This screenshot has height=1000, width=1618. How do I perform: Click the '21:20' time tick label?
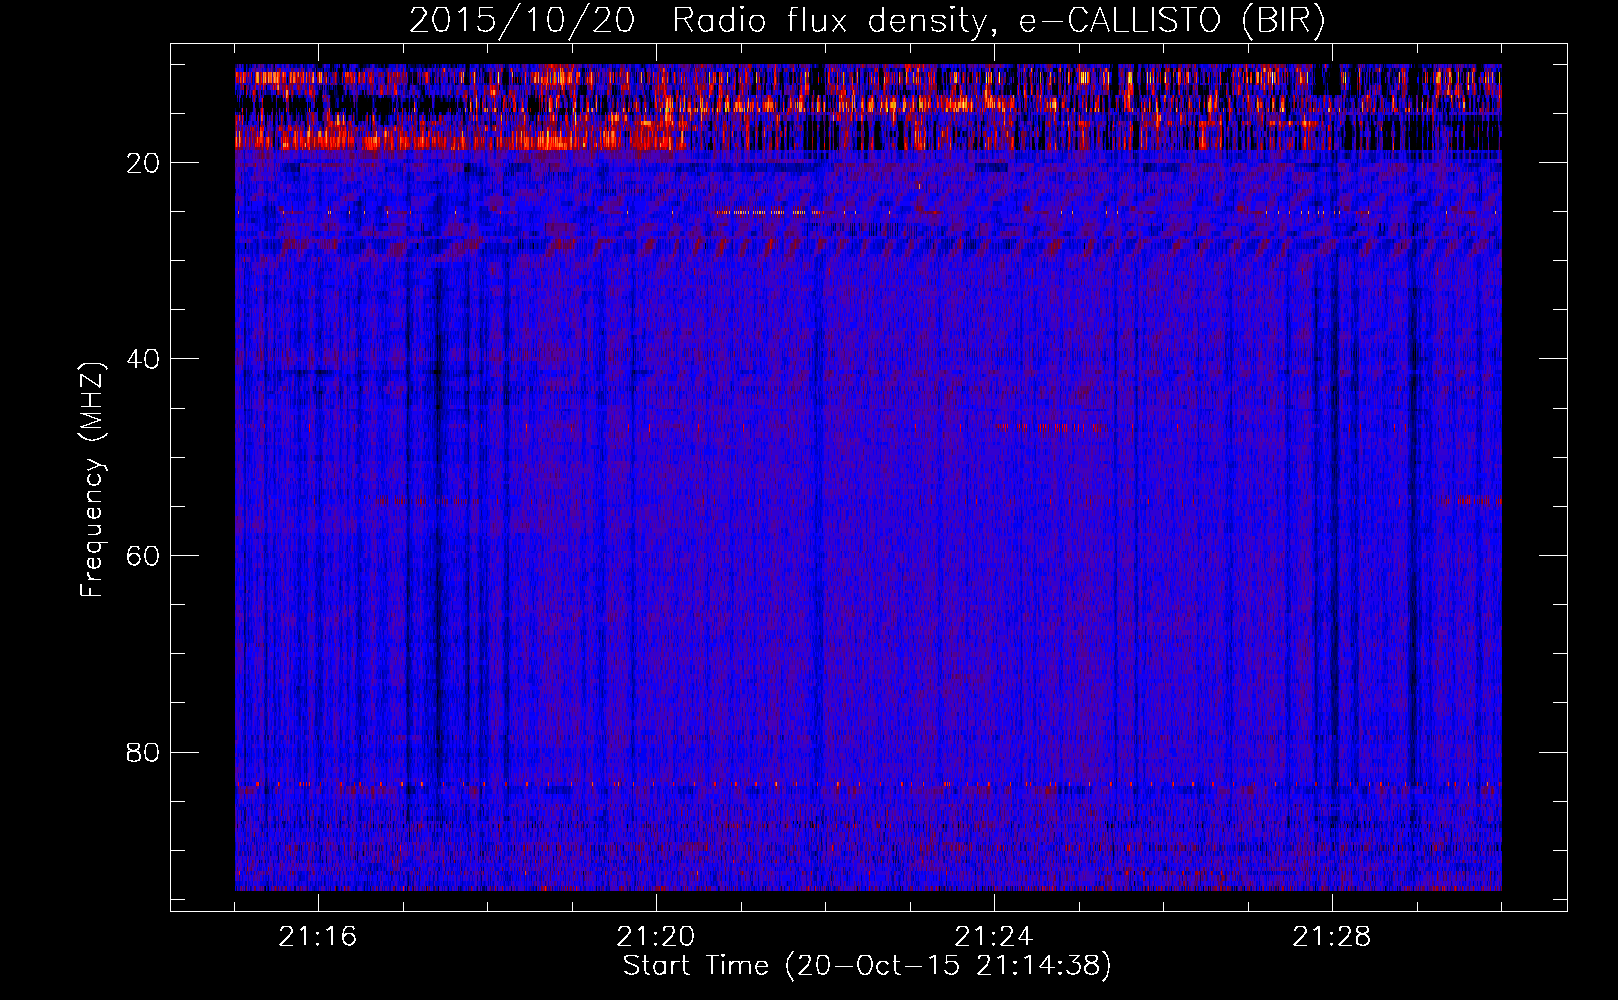click(x=656, y=937)
